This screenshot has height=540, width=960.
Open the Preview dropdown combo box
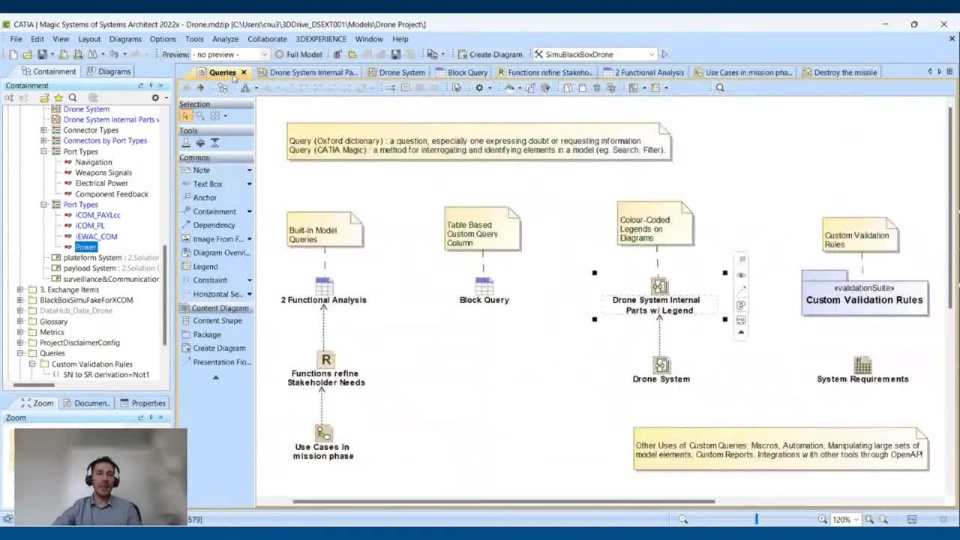(230, 54)
